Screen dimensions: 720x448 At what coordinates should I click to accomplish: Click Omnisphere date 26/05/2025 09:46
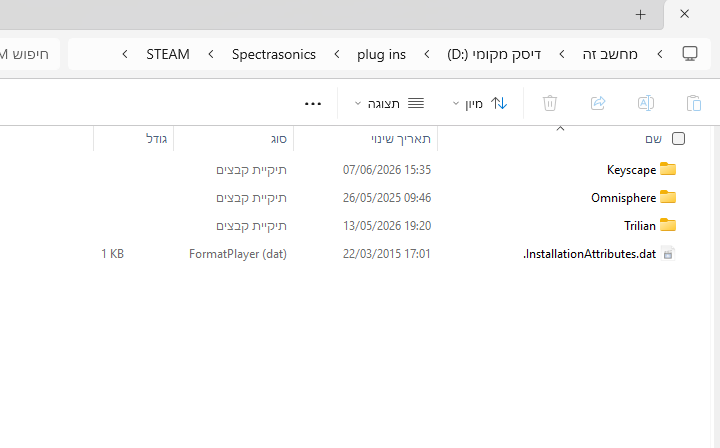pos(387,198)
